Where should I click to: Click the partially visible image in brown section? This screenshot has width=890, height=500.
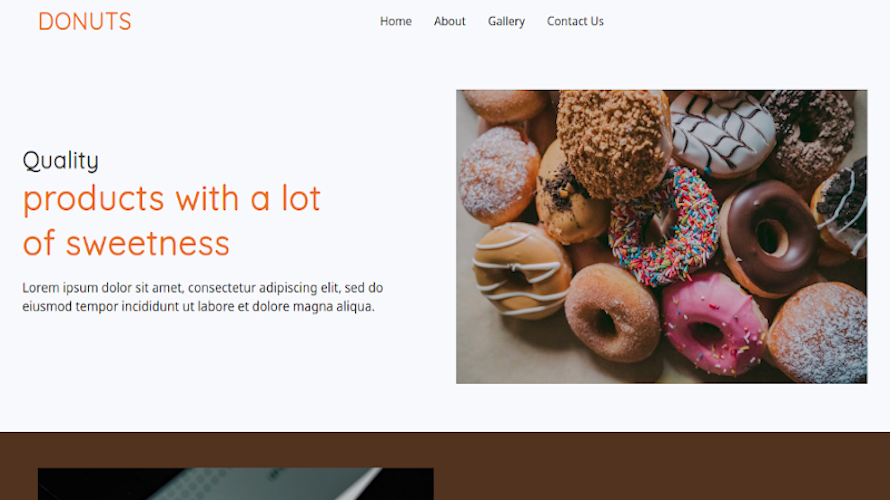pyautogui.click(x=236, y=484)
